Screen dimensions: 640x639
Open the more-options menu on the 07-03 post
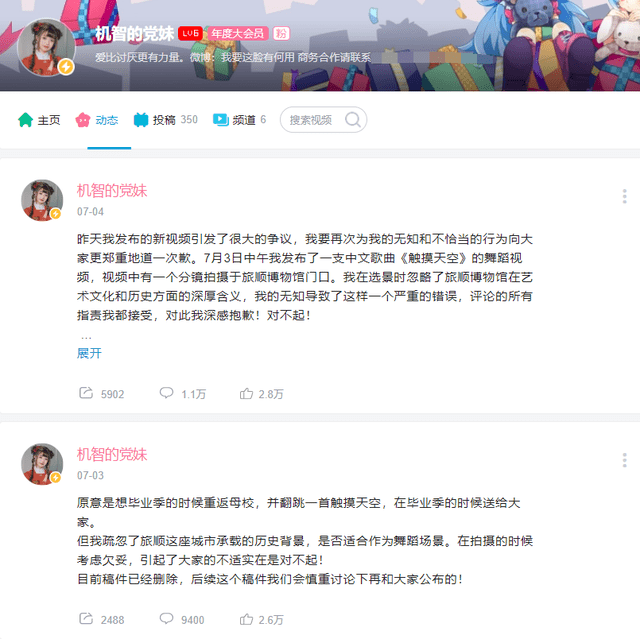(624, 460)
